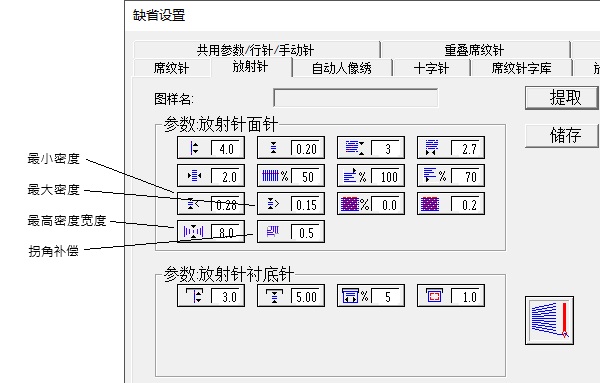Image resolution: width=600 pixels, height=383 pixels.
Task: Click the highest density width icon
Action: tap(193, 232)
